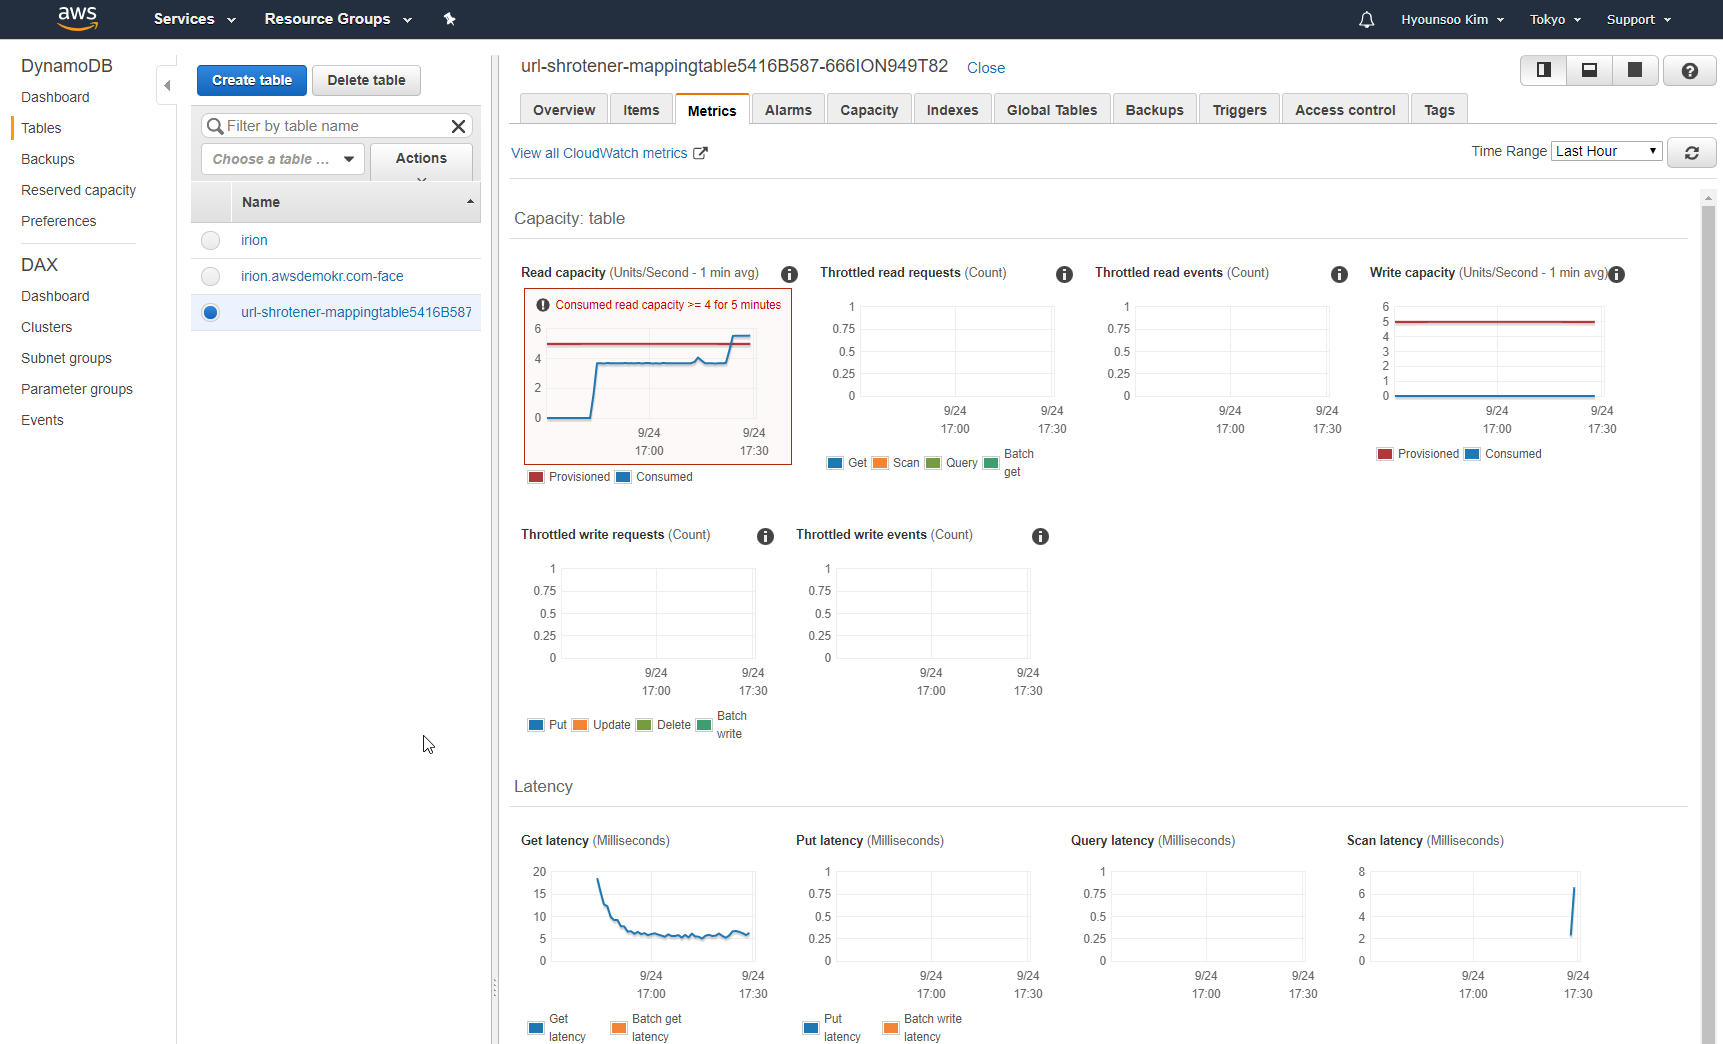1723x1044 pixels.
Task: Open the irion table link
Action: 254,240
